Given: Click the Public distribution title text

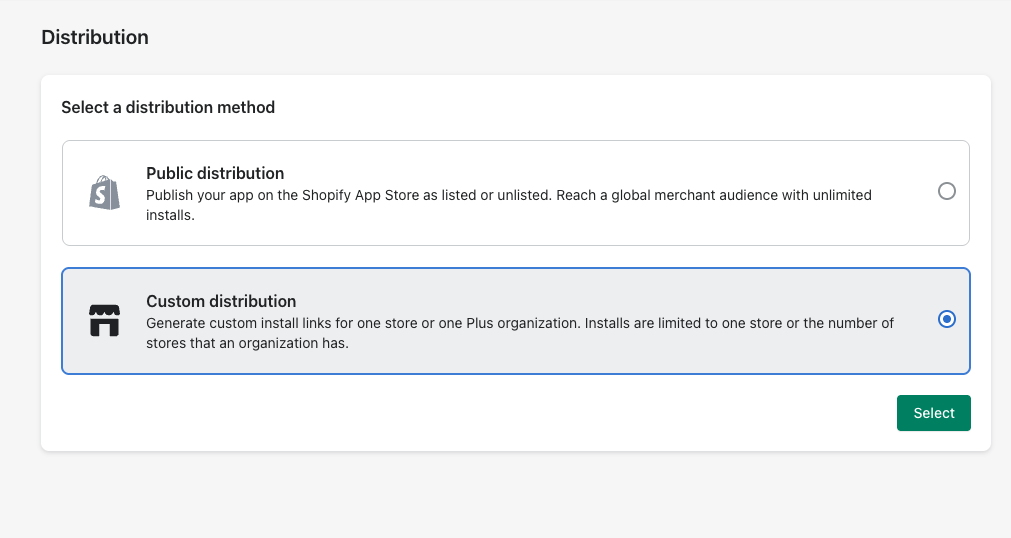Looking at the screenshot, I should tap(215, 173).
